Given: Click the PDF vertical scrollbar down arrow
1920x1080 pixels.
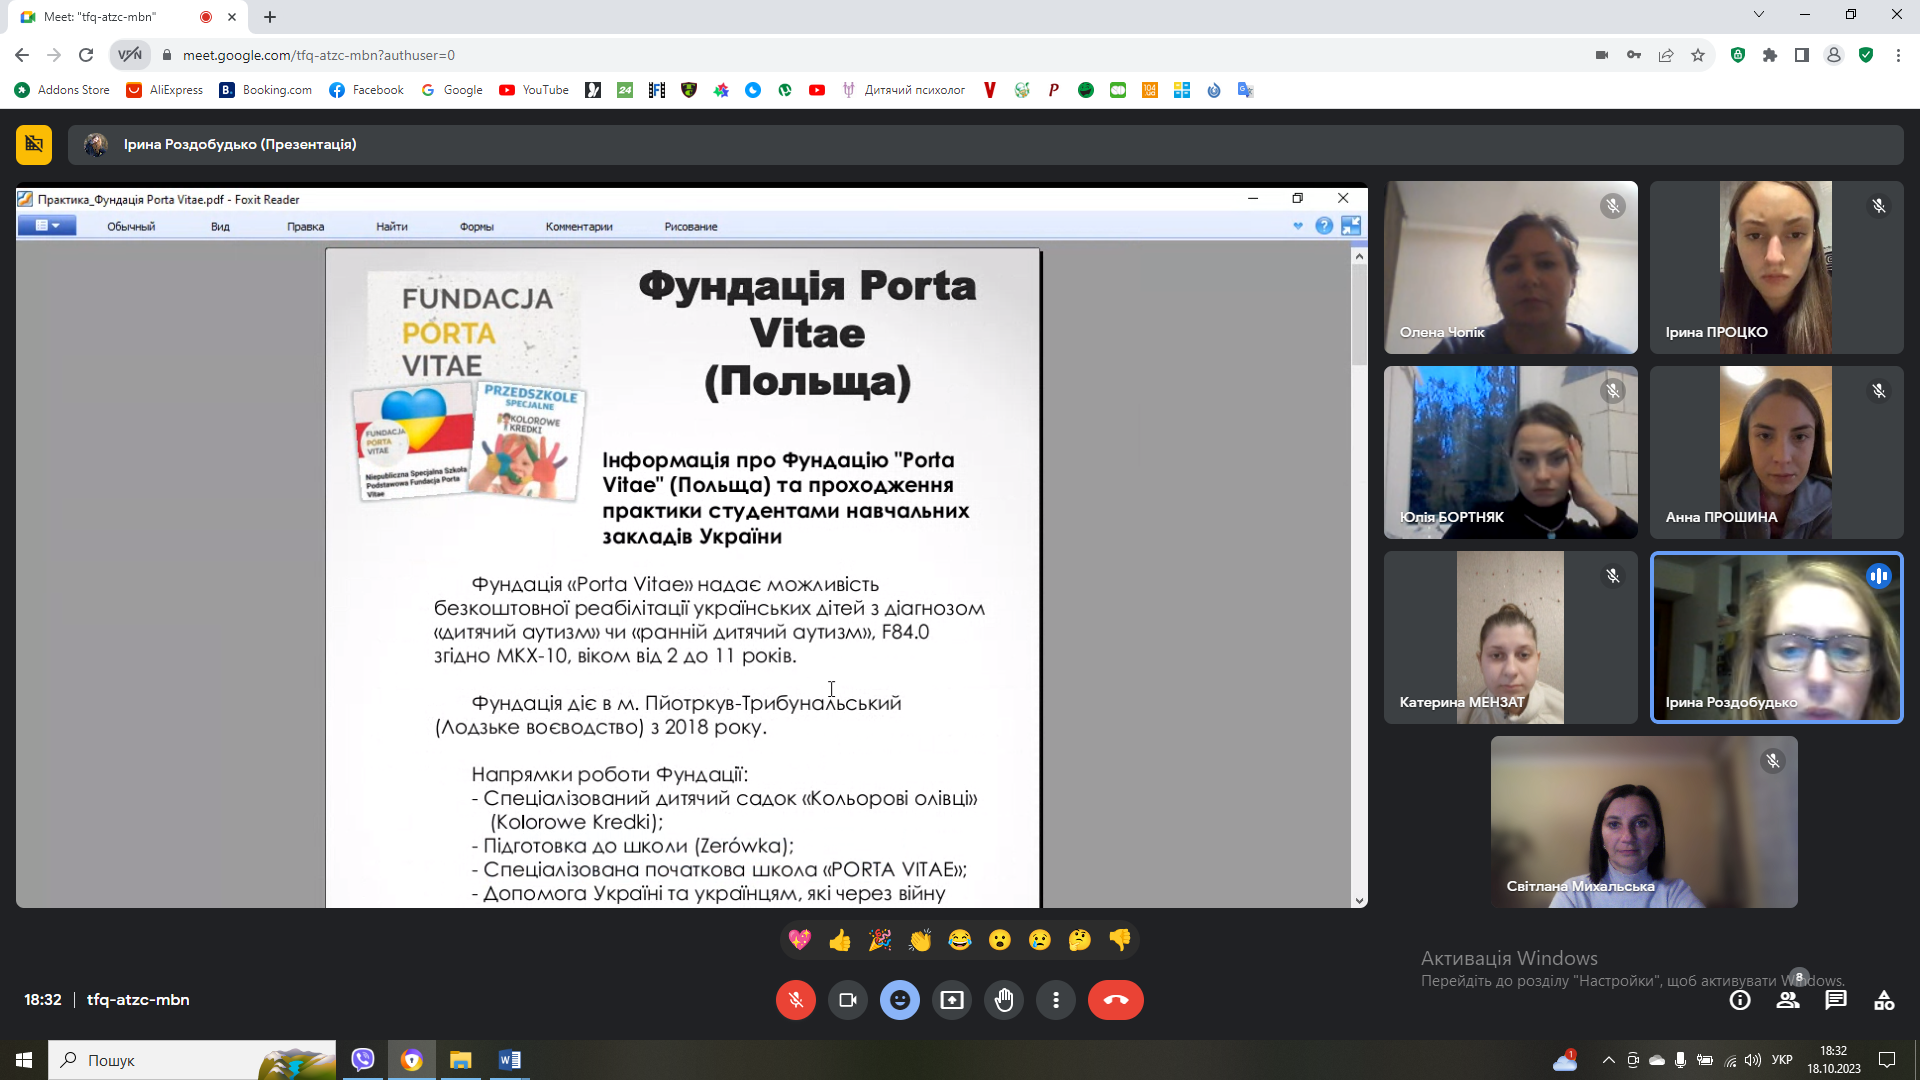Looking at the screenshot, I should (1359, 900).
